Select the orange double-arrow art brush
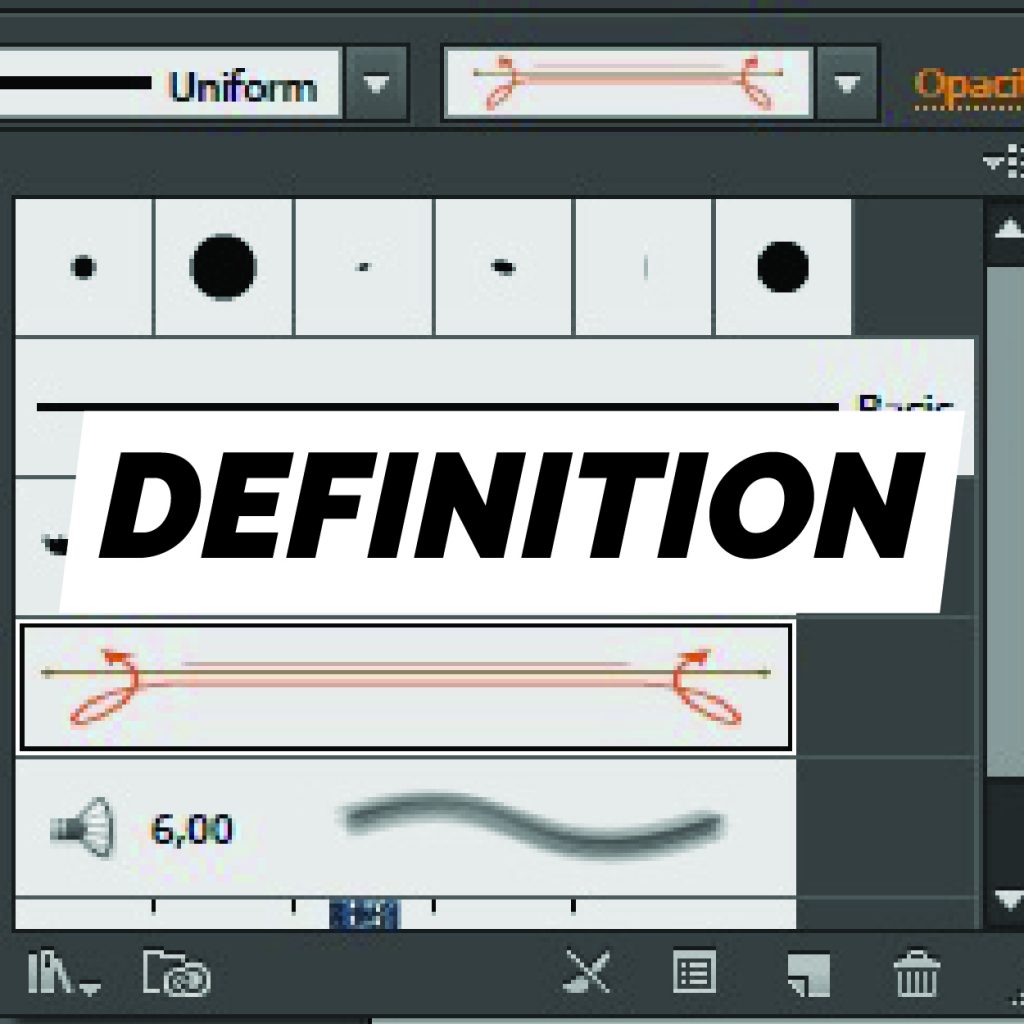Screen dimensions: 1024x1024 [406, 687]
